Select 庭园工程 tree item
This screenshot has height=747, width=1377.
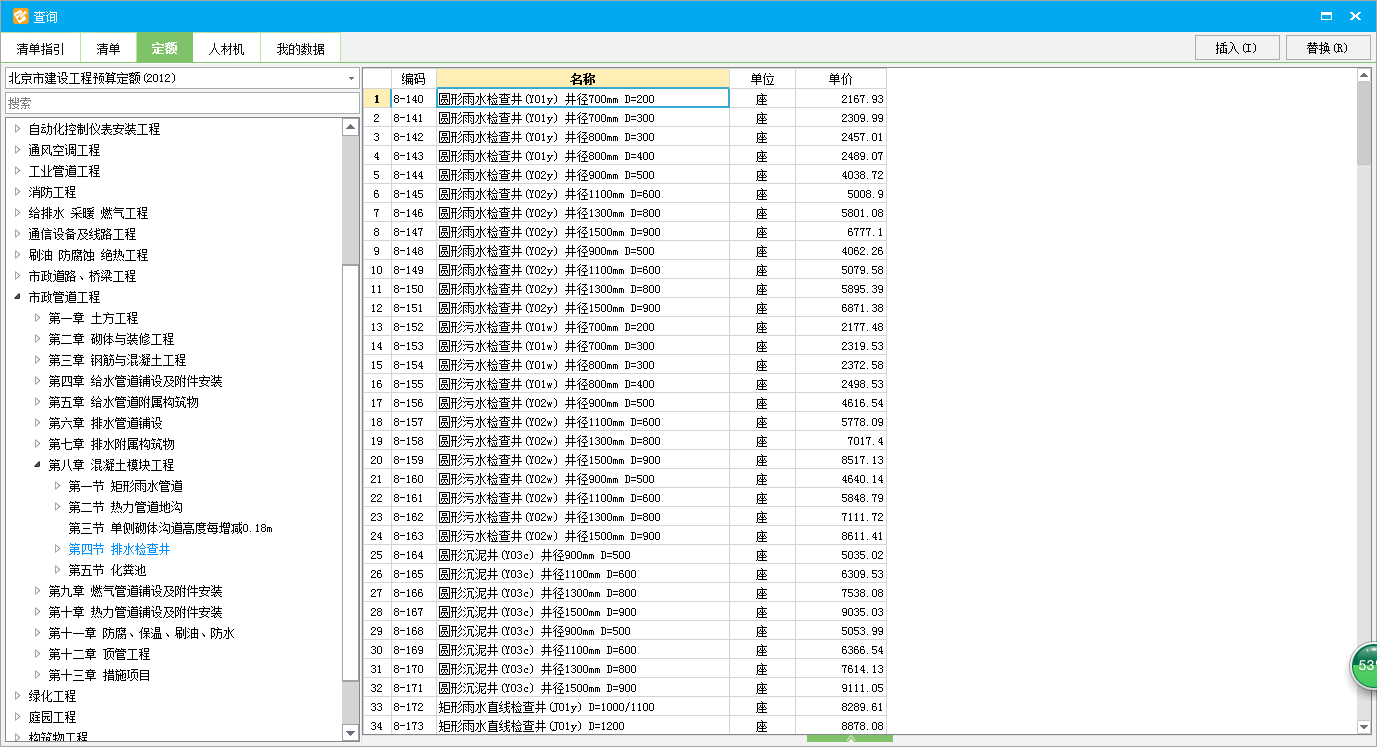click(52, 717)
